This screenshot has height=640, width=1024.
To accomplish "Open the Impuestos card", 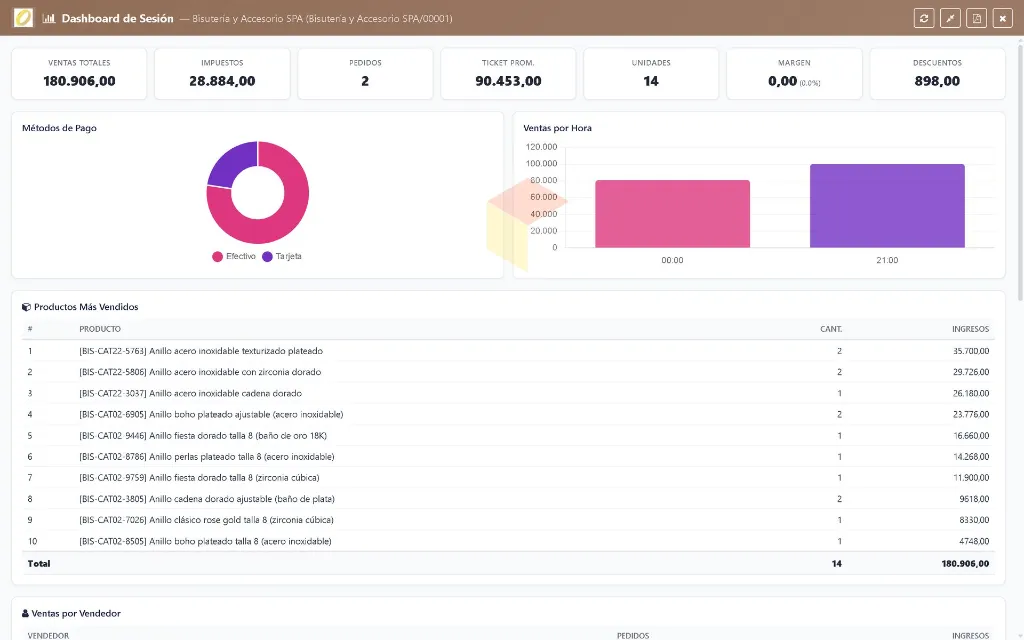I will [x=222, y=74].
